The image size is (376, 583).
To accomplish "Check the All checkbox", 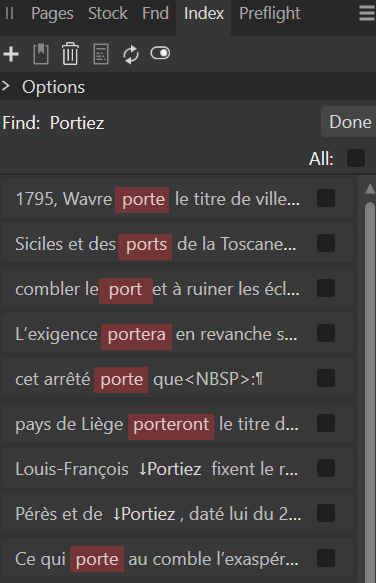I will click(356, 158).
